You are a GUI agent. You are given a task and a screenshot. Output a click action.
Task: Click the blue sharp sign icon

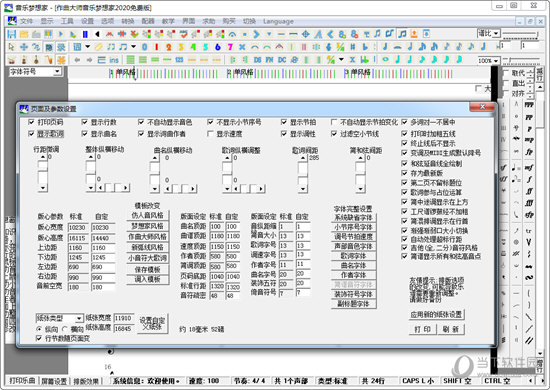[353, 47]
